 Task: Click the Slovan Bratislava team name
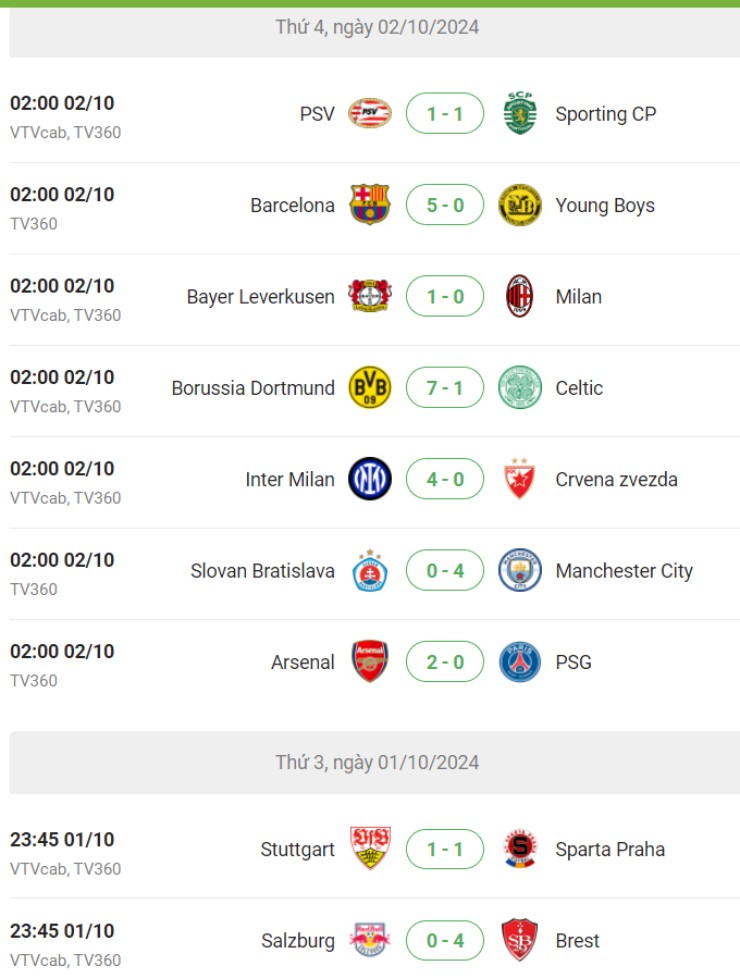click(262, 571)
